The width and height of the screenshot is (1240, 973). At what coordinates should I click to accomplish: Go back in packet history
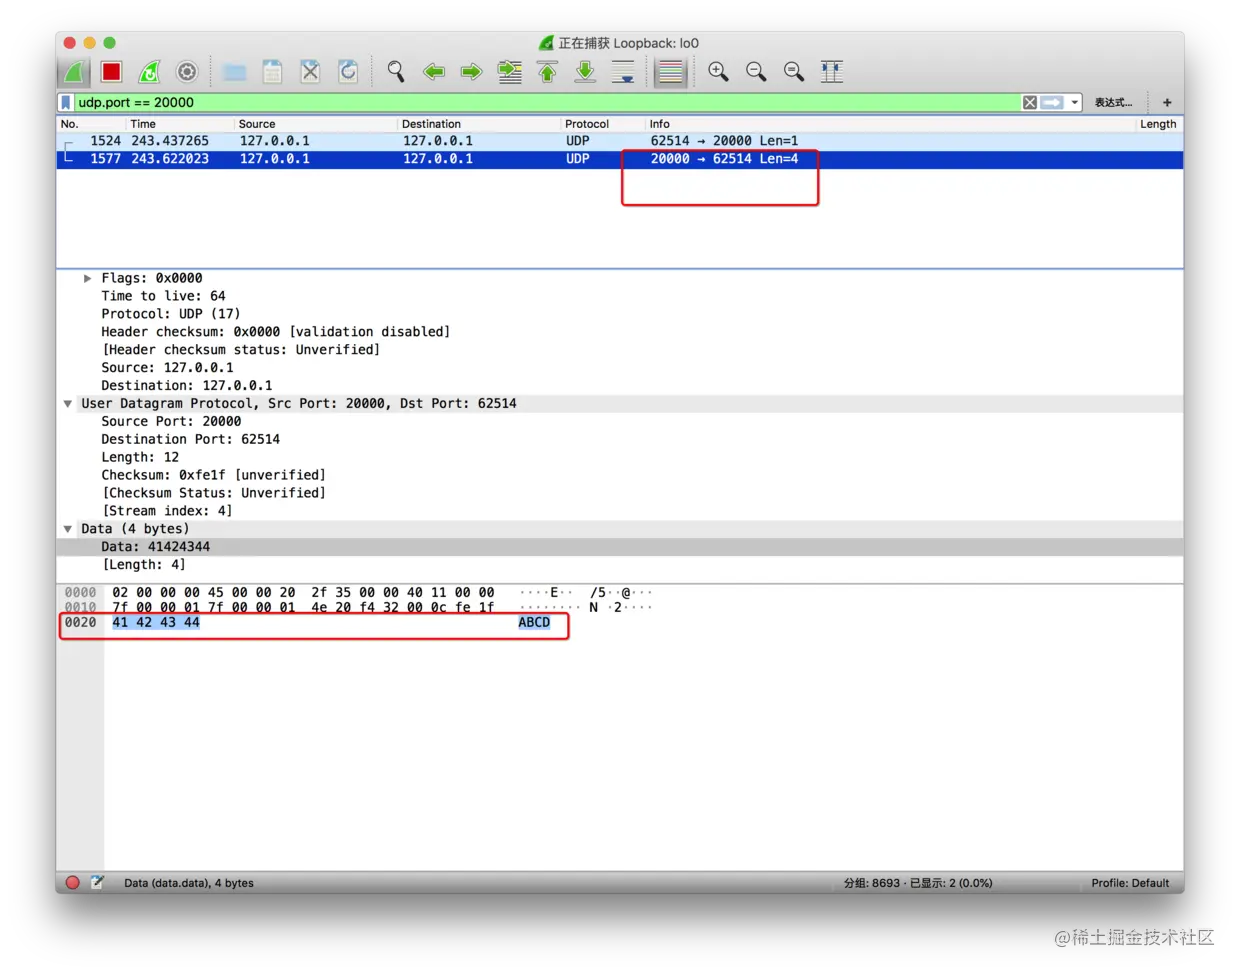point(434,72)
